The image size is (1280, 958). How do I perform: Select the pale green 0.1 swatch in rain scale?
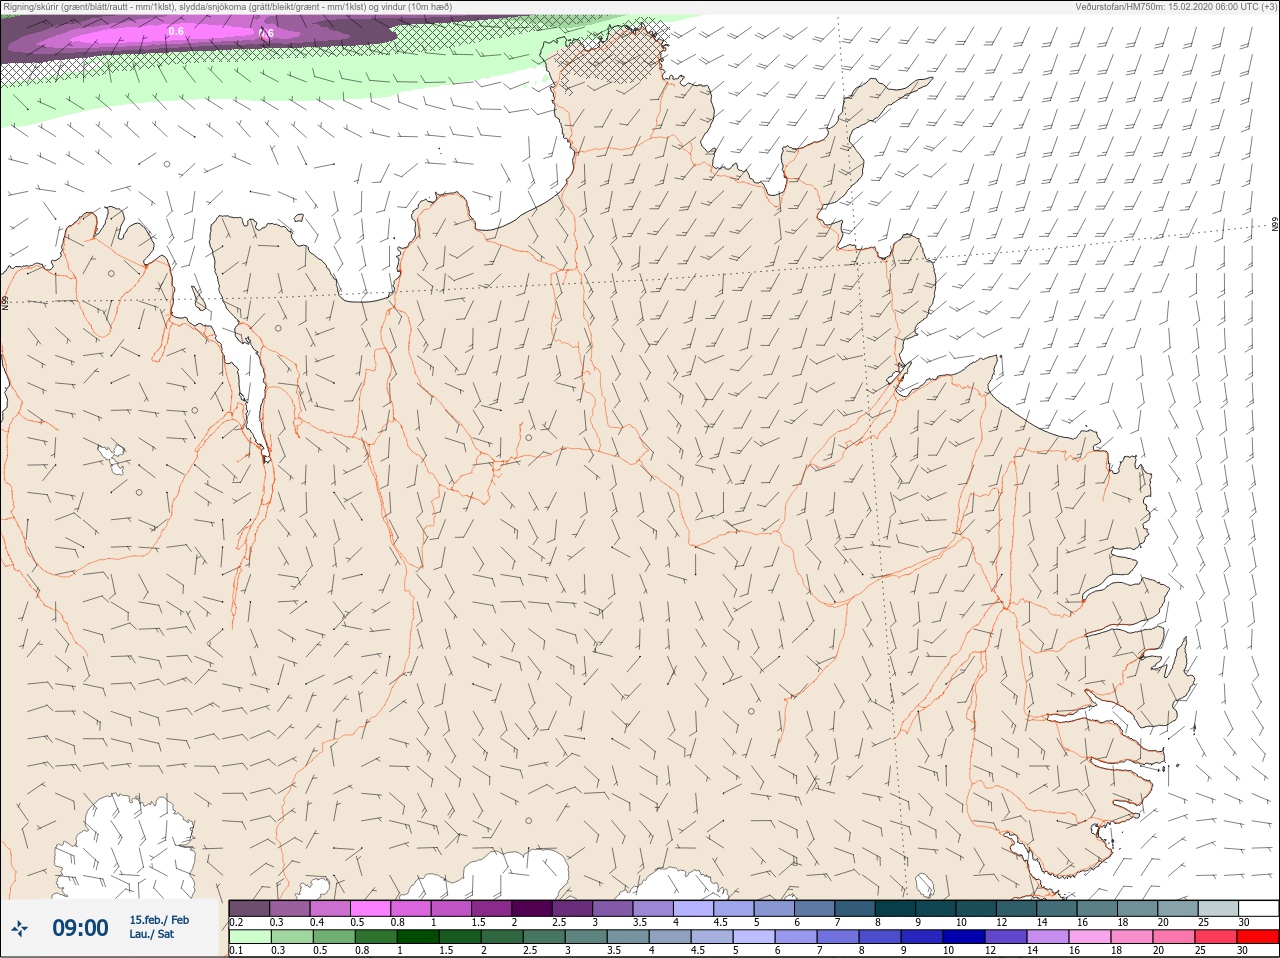point(250,937)
